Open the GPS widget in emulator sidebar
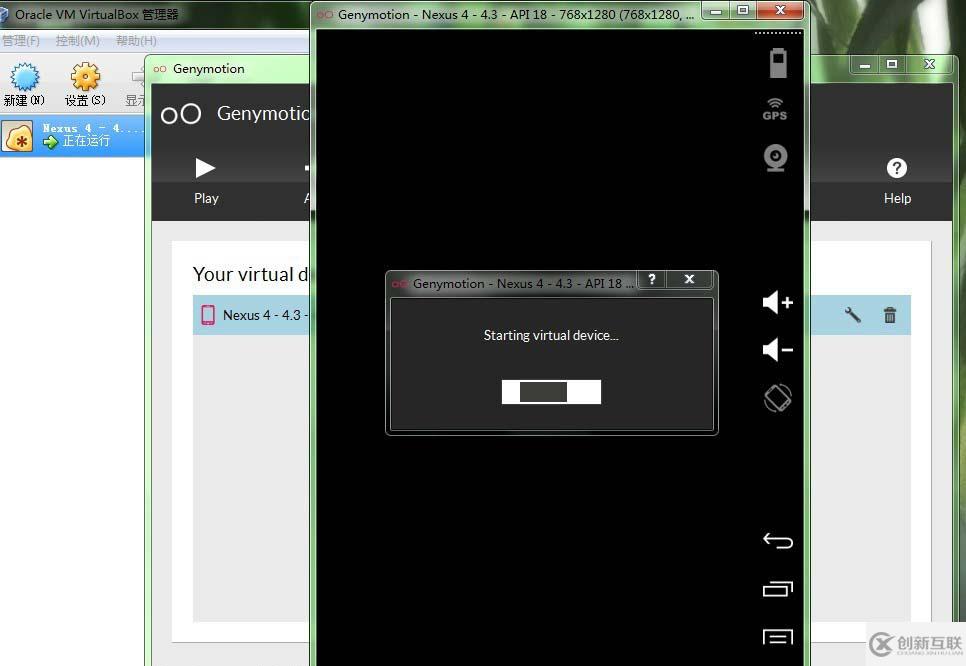This screenshot has height=666, width=966. 775,109
